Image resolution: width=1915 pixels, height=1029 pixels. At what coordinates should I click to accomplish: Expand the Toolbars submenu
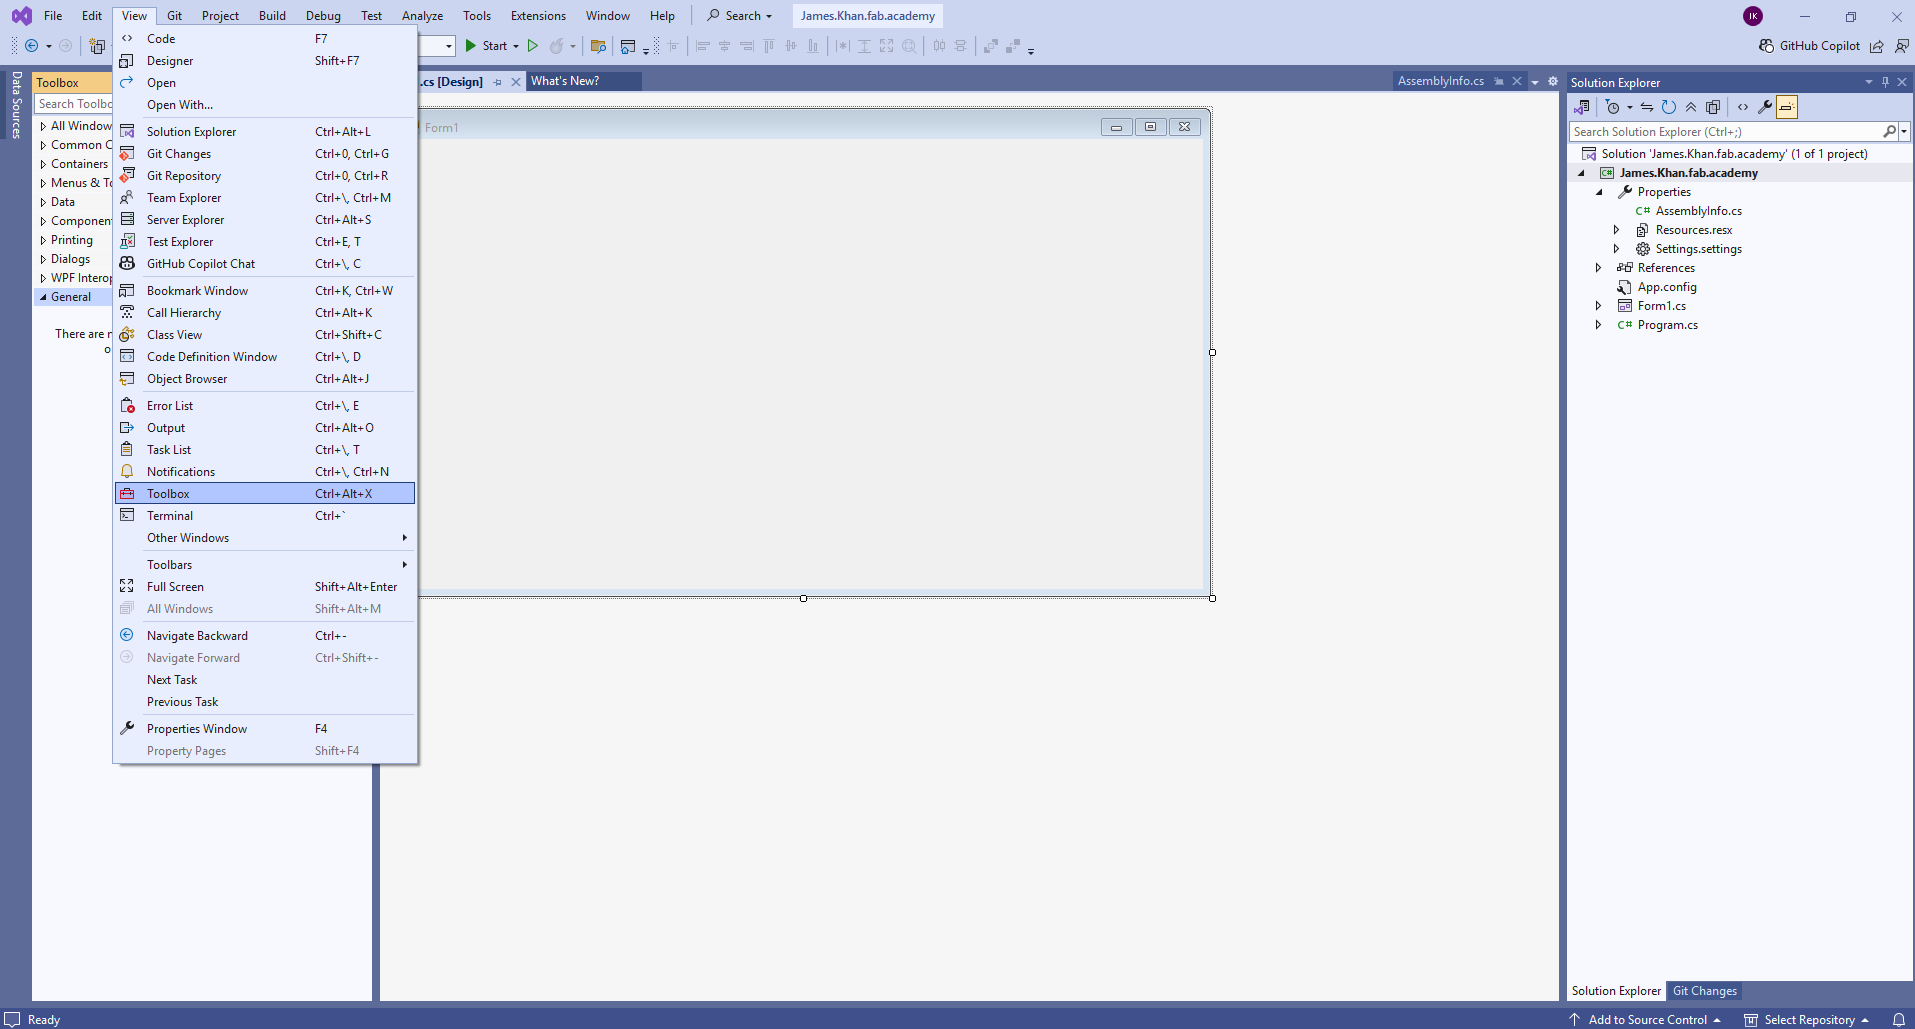pyautogui.click(x=265, y=565)
